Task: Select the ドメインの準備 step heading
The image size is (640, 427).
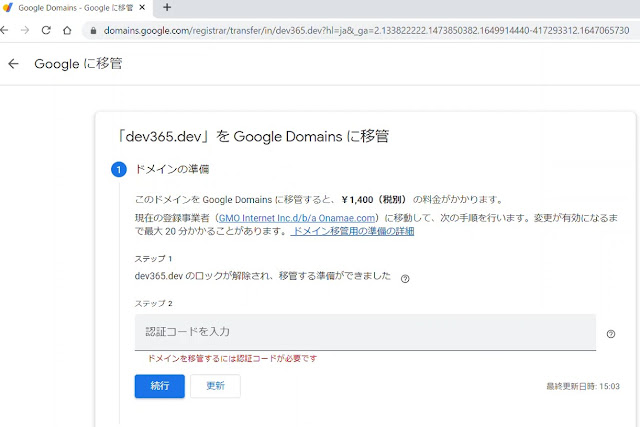Action: (172, 169)
